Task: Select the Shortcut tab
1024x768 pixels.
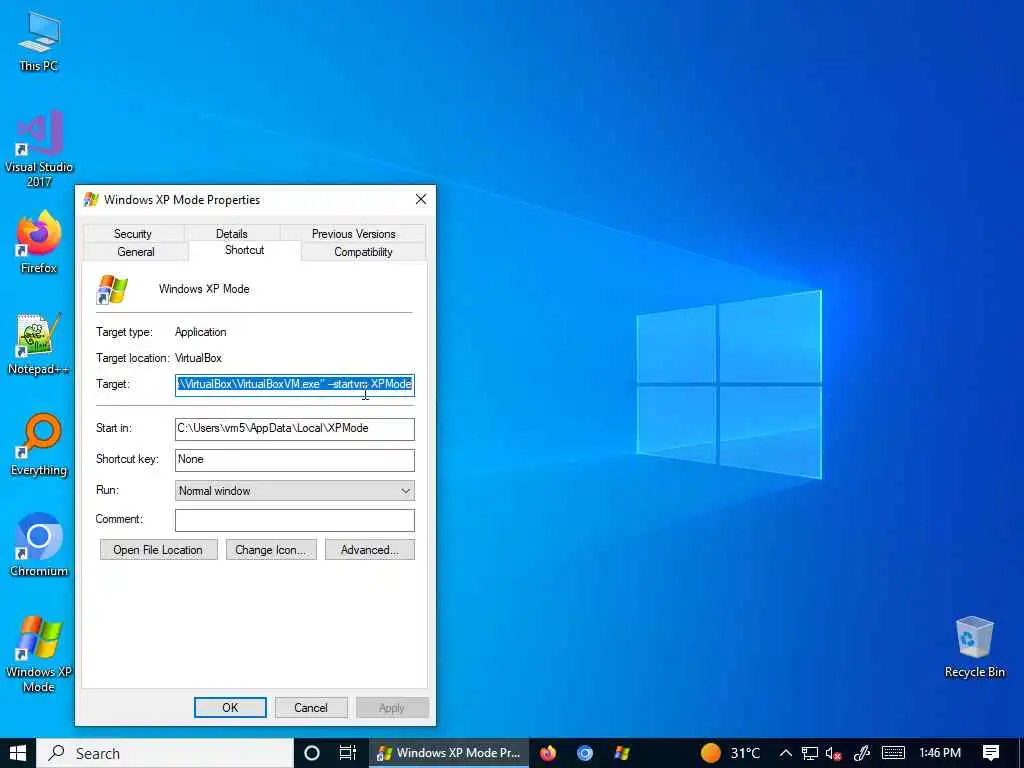Action: point(244,250)
